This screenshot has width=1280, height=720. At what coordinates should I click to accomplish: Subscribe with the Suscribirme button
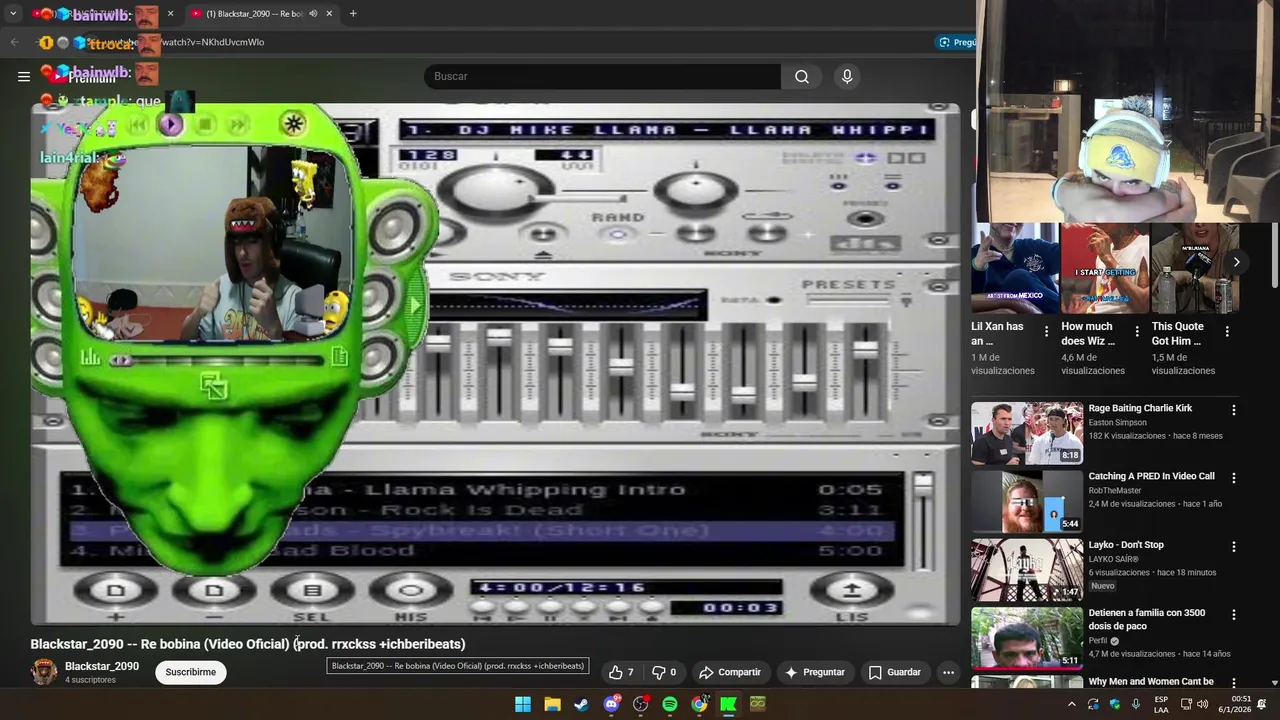190,672
